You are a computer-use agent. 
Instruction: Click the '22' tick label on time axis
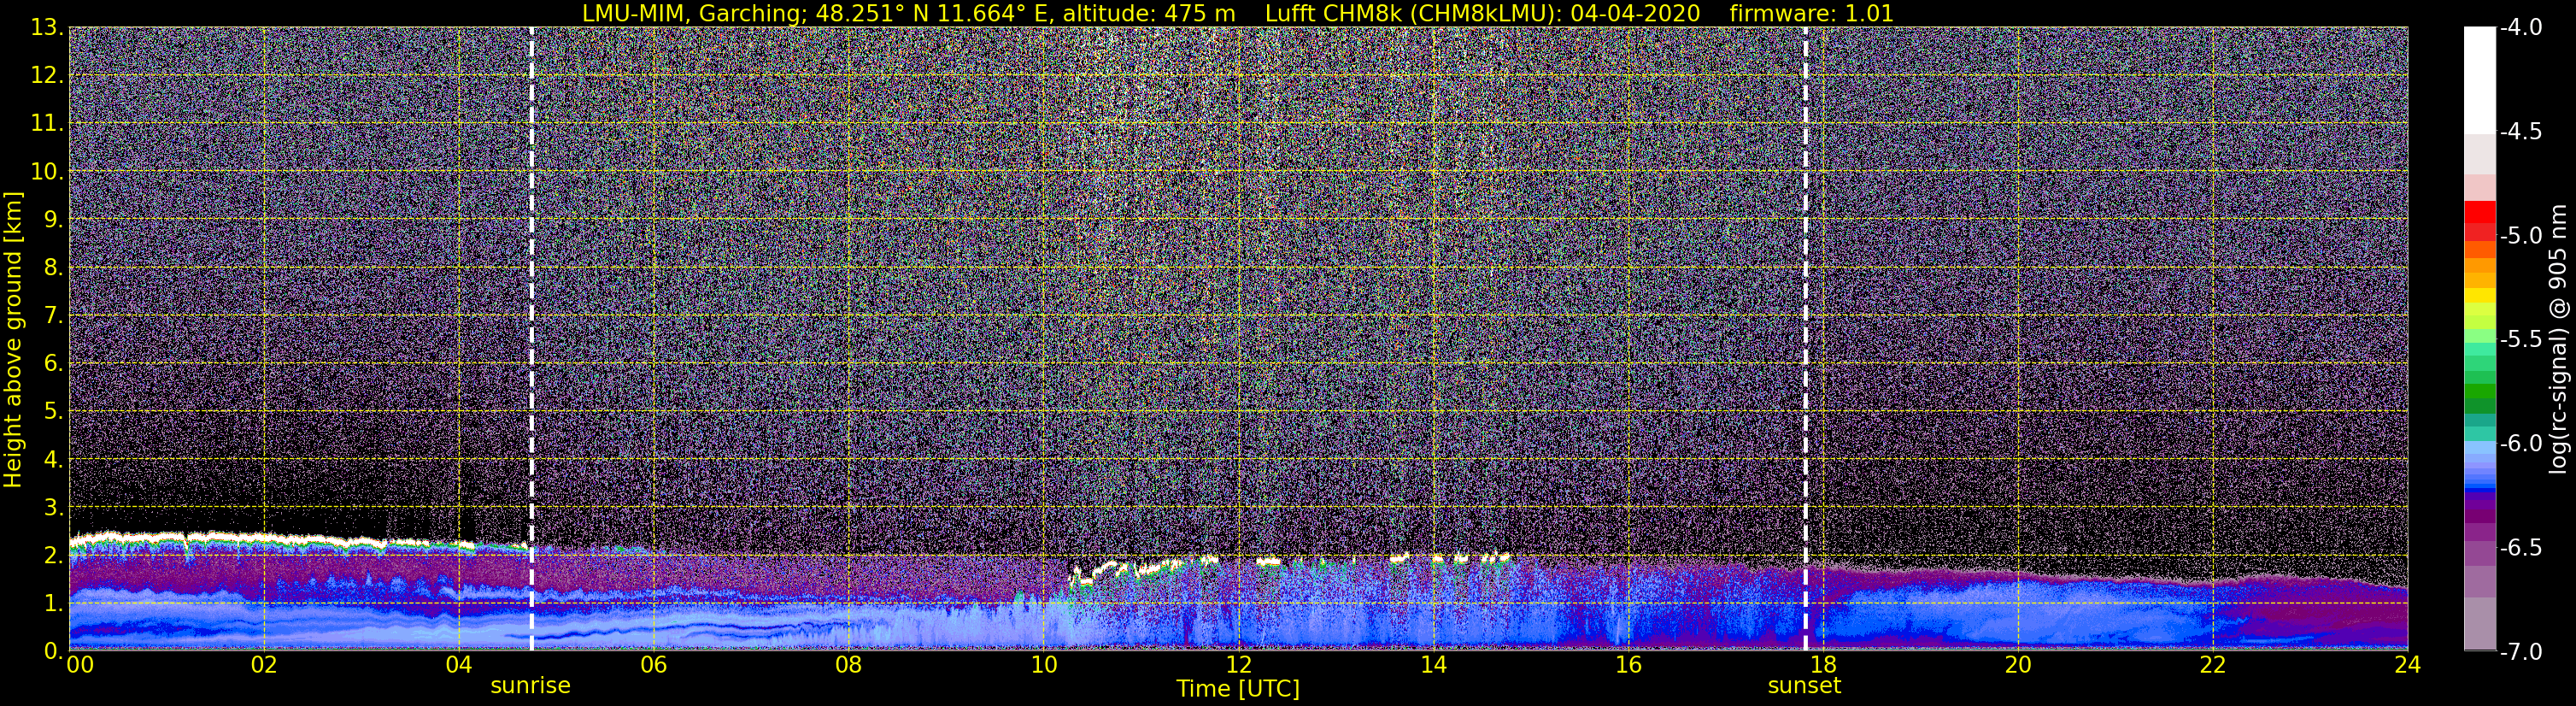pos(2213,665)
